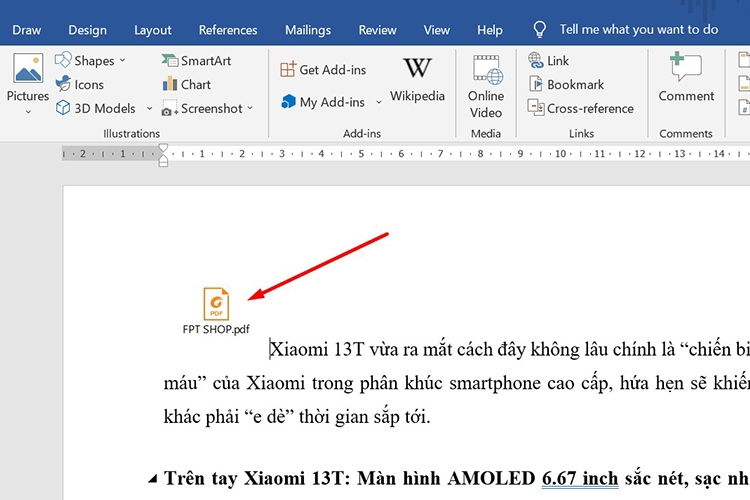
Task: Open the Layout tab
Action: (x=153, y=30)
